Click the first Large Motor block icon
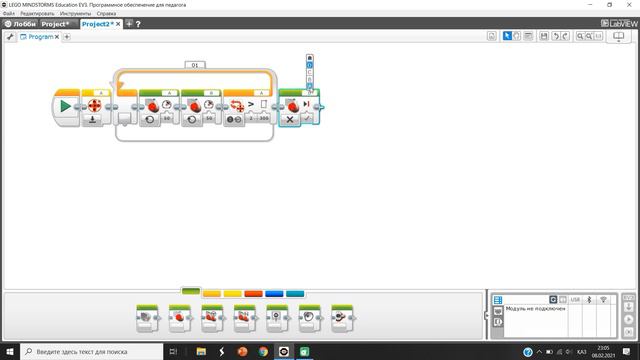 coord(152,106)
